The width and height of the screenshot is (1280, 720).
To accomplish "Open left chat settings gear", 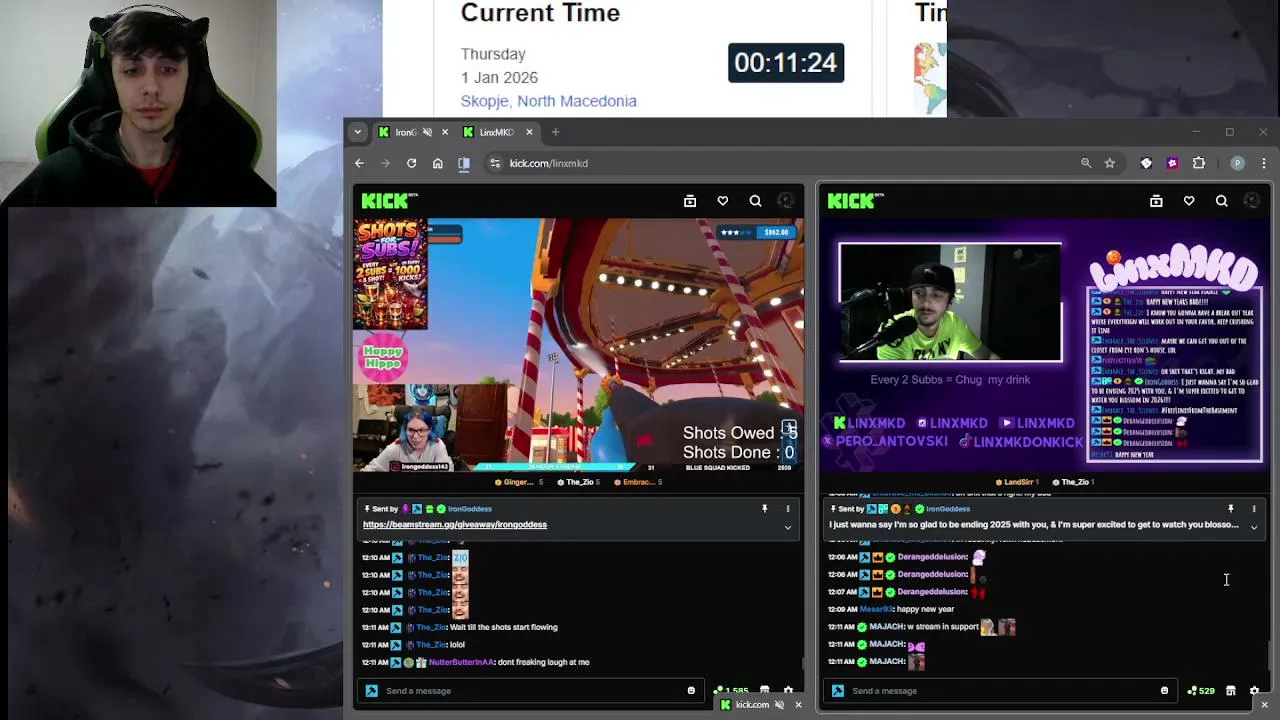I will coord(788,690).
